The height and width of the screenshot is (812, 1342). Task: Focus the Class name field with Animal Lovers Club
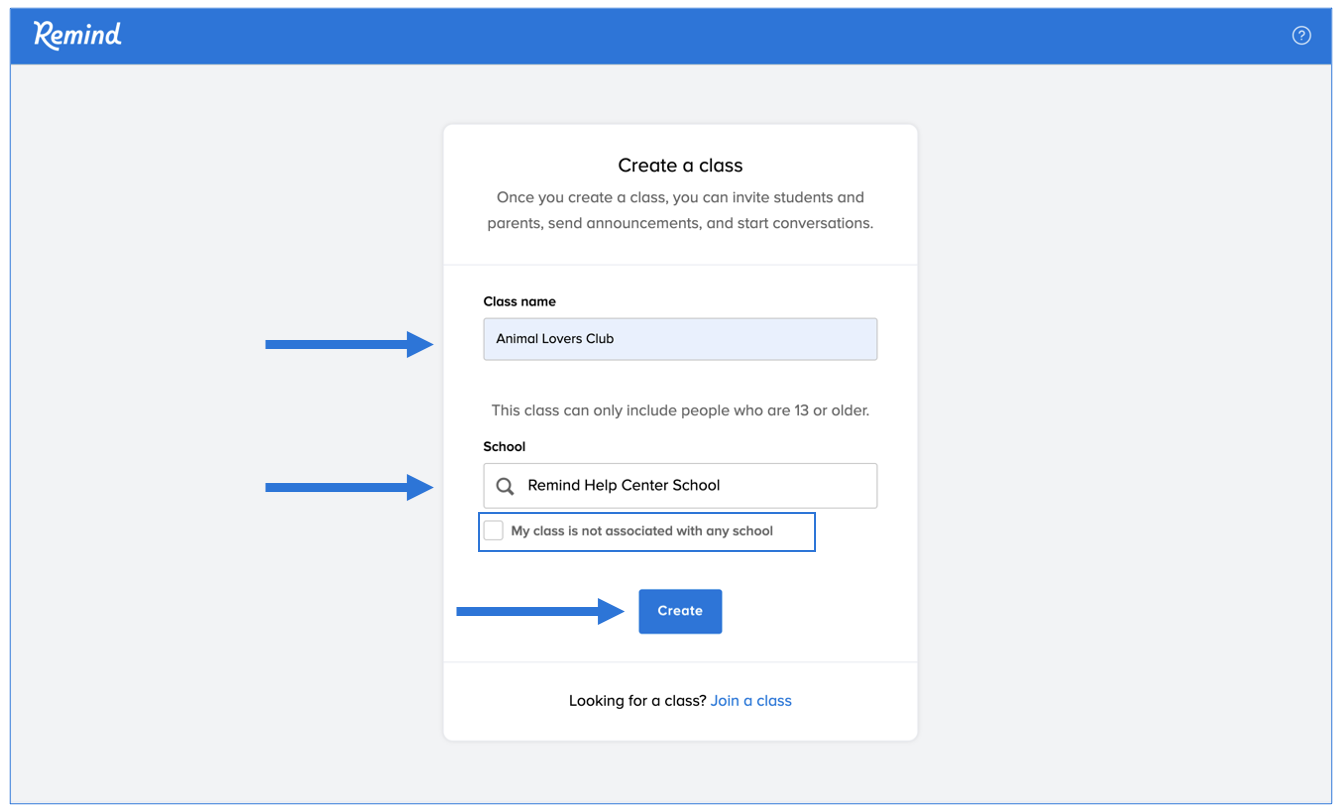point(680,339)
